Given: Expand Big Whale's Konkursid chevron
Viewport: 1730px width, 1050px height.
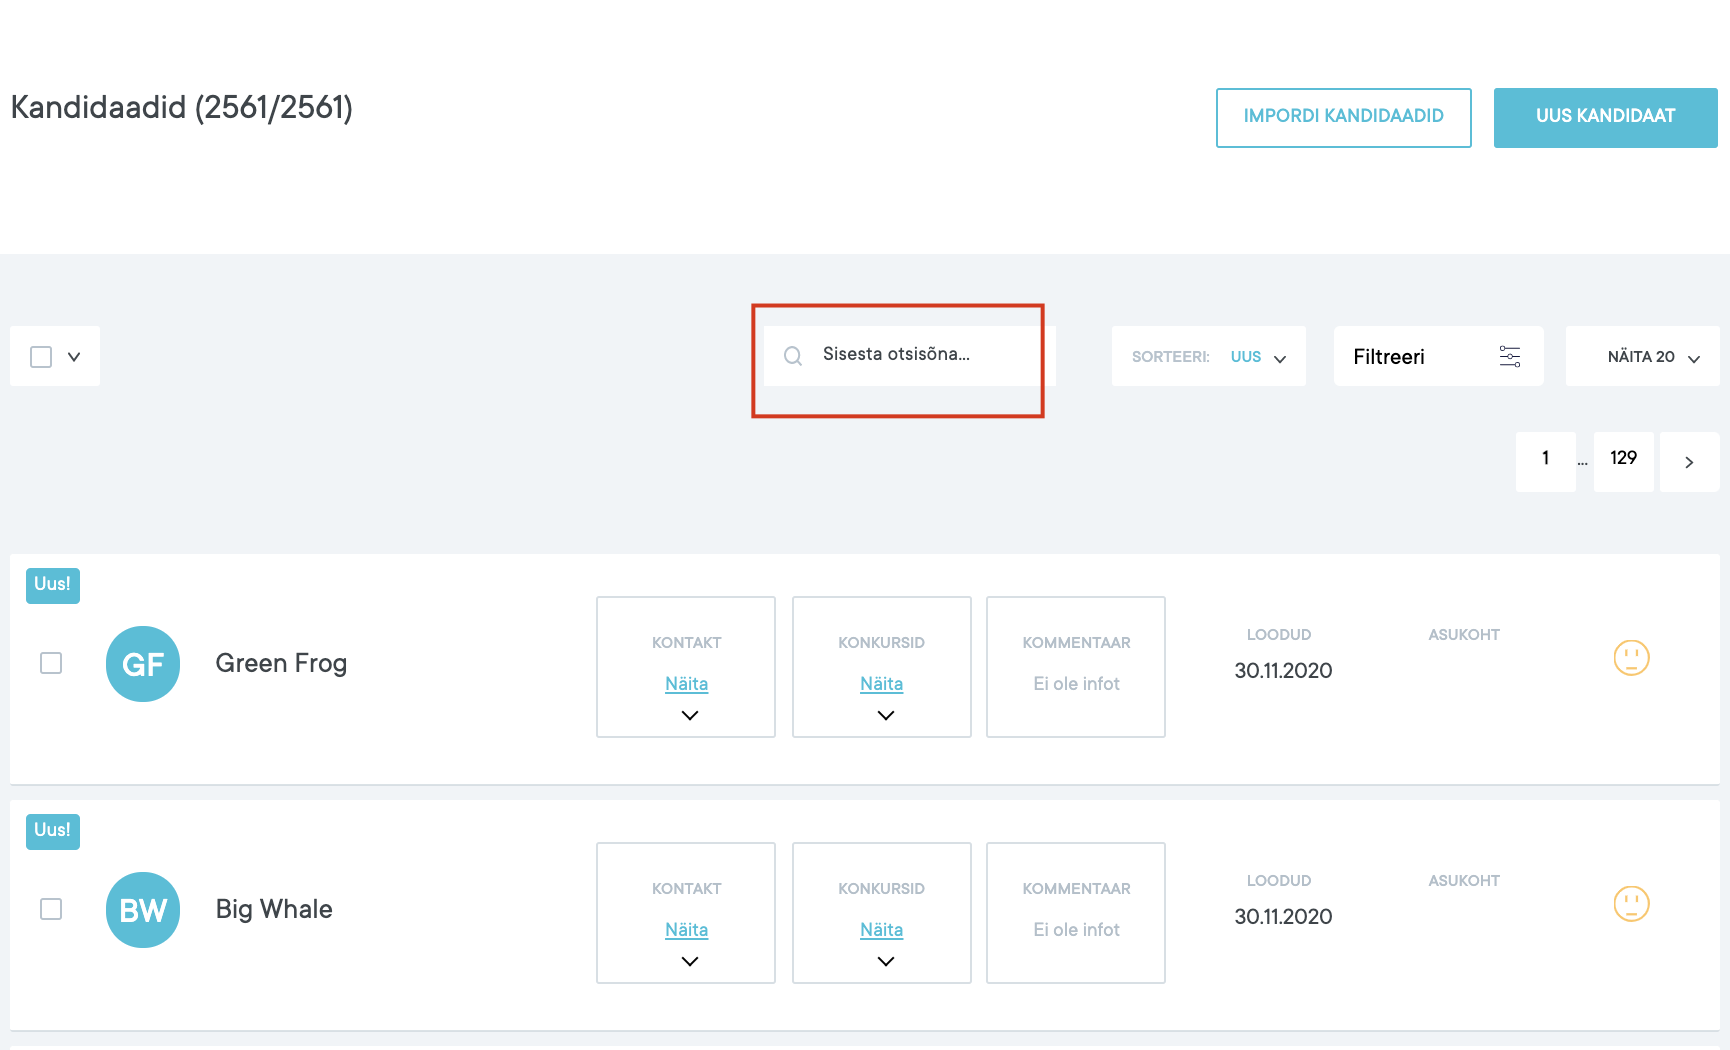Looking at the screenshot, I should click(885, 961).
